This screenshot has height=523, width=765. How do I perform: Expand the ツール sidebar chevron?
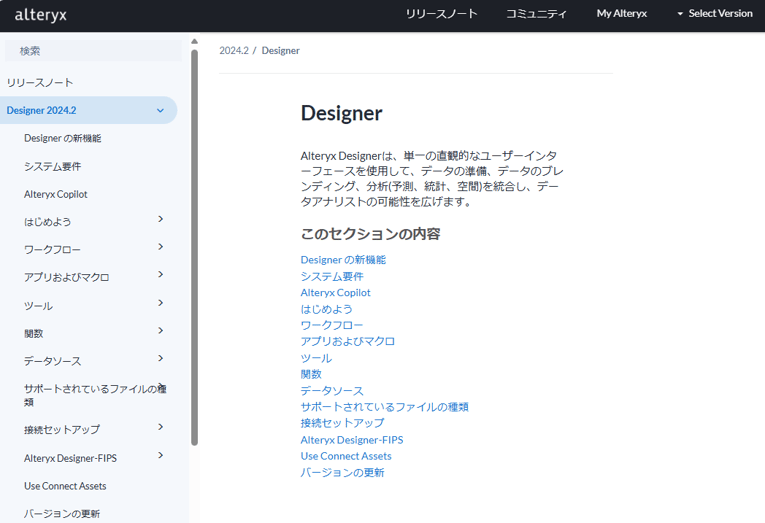161,303
